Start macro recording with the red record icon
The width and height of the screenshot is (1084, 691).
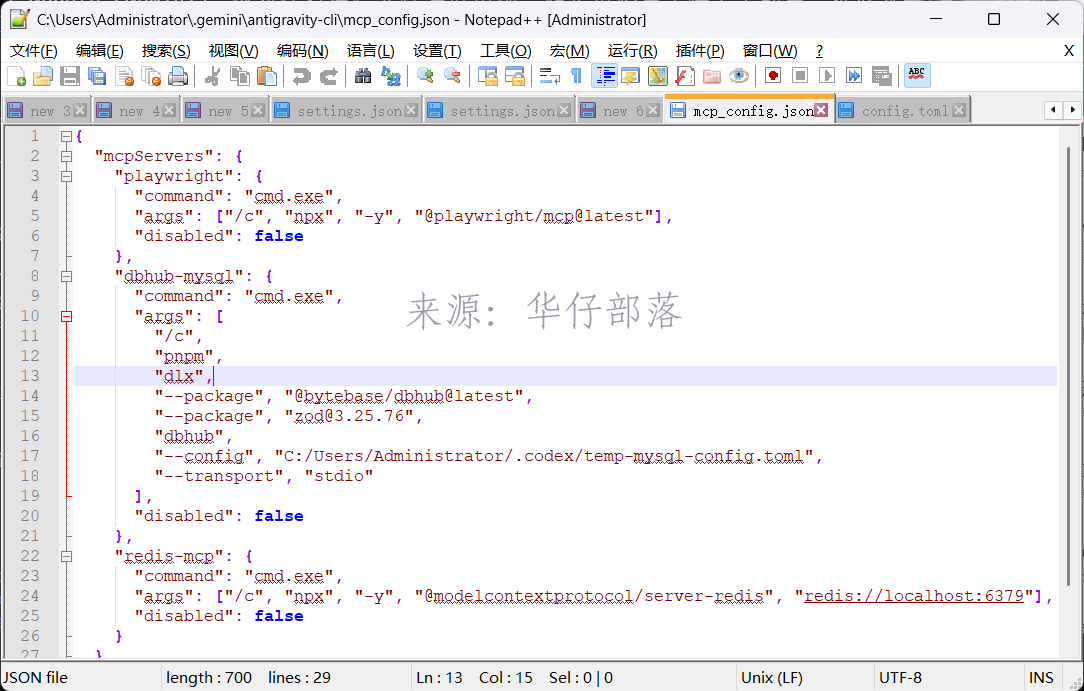[773, 76]
